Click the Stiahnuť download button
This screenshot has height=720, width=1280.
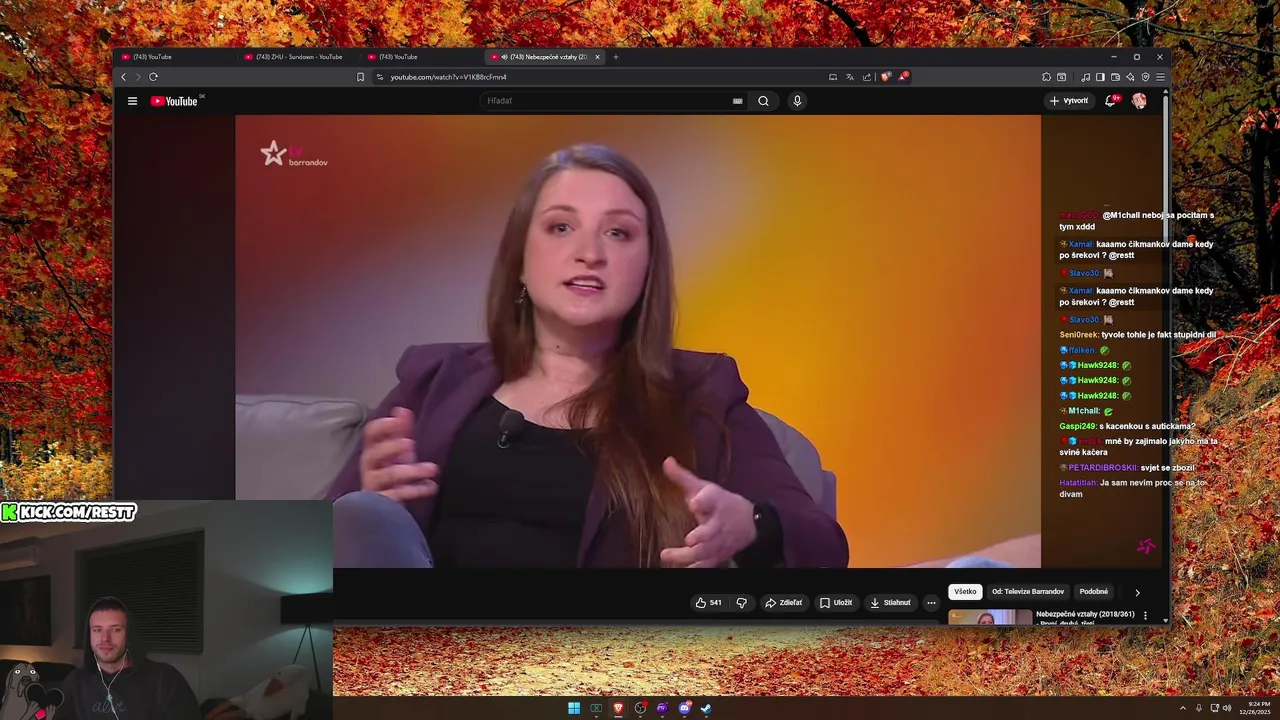pyautogui.click(x=890, y=603)
